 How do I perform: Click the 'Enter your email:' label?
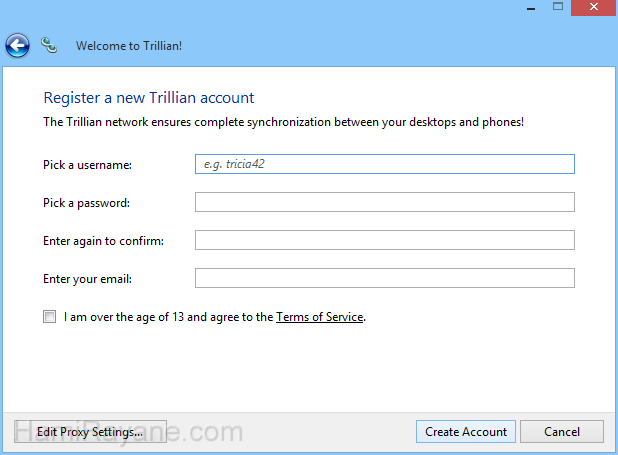[x=87, y=279]
